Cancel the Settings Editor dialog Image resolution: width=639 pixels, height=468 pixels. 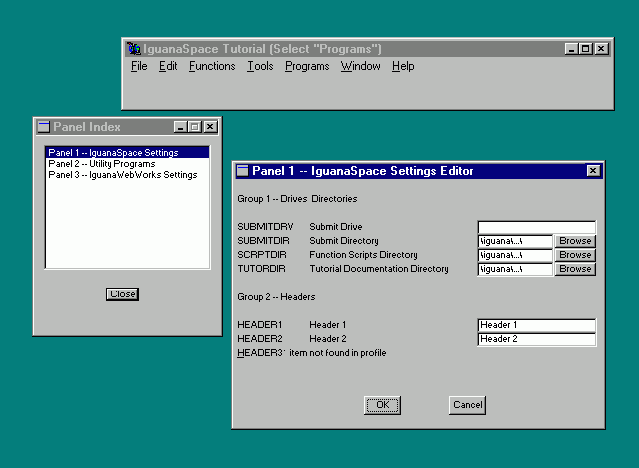467,405
